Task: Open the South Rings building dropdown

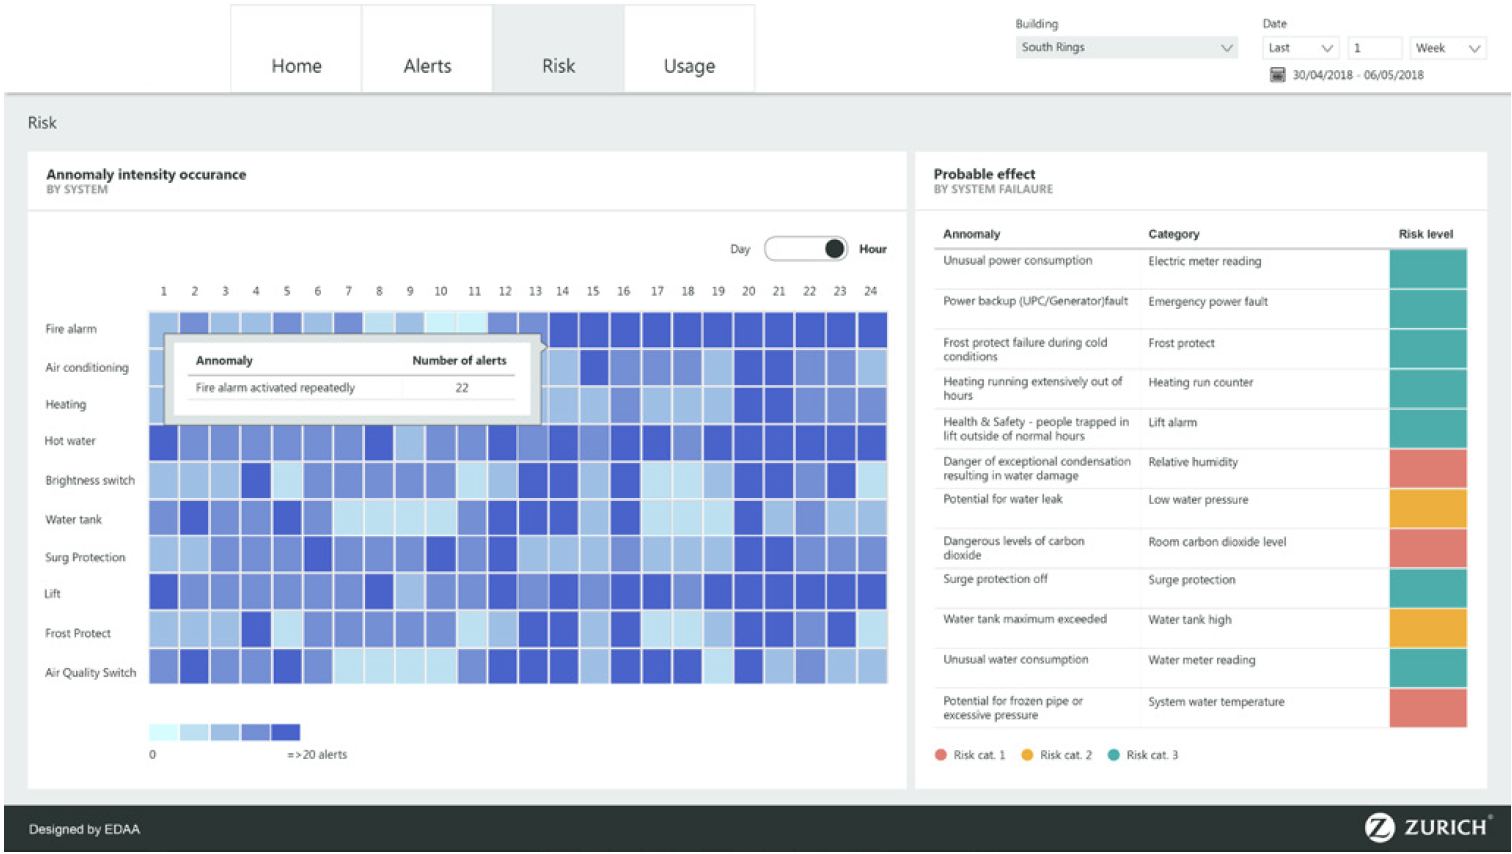Action: pos(1126,48)
